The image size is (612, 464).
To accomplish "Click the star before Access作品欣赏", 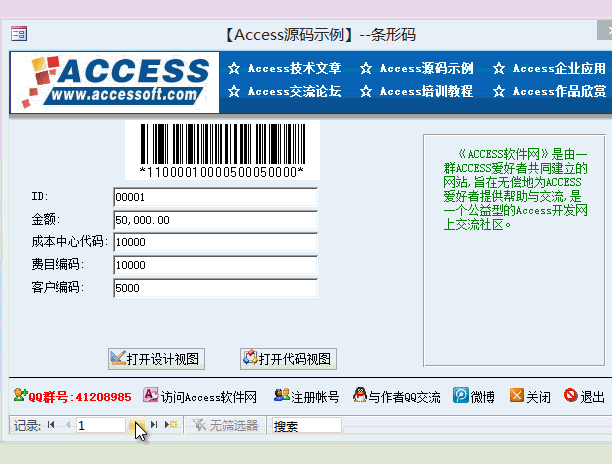I will 498,91.
